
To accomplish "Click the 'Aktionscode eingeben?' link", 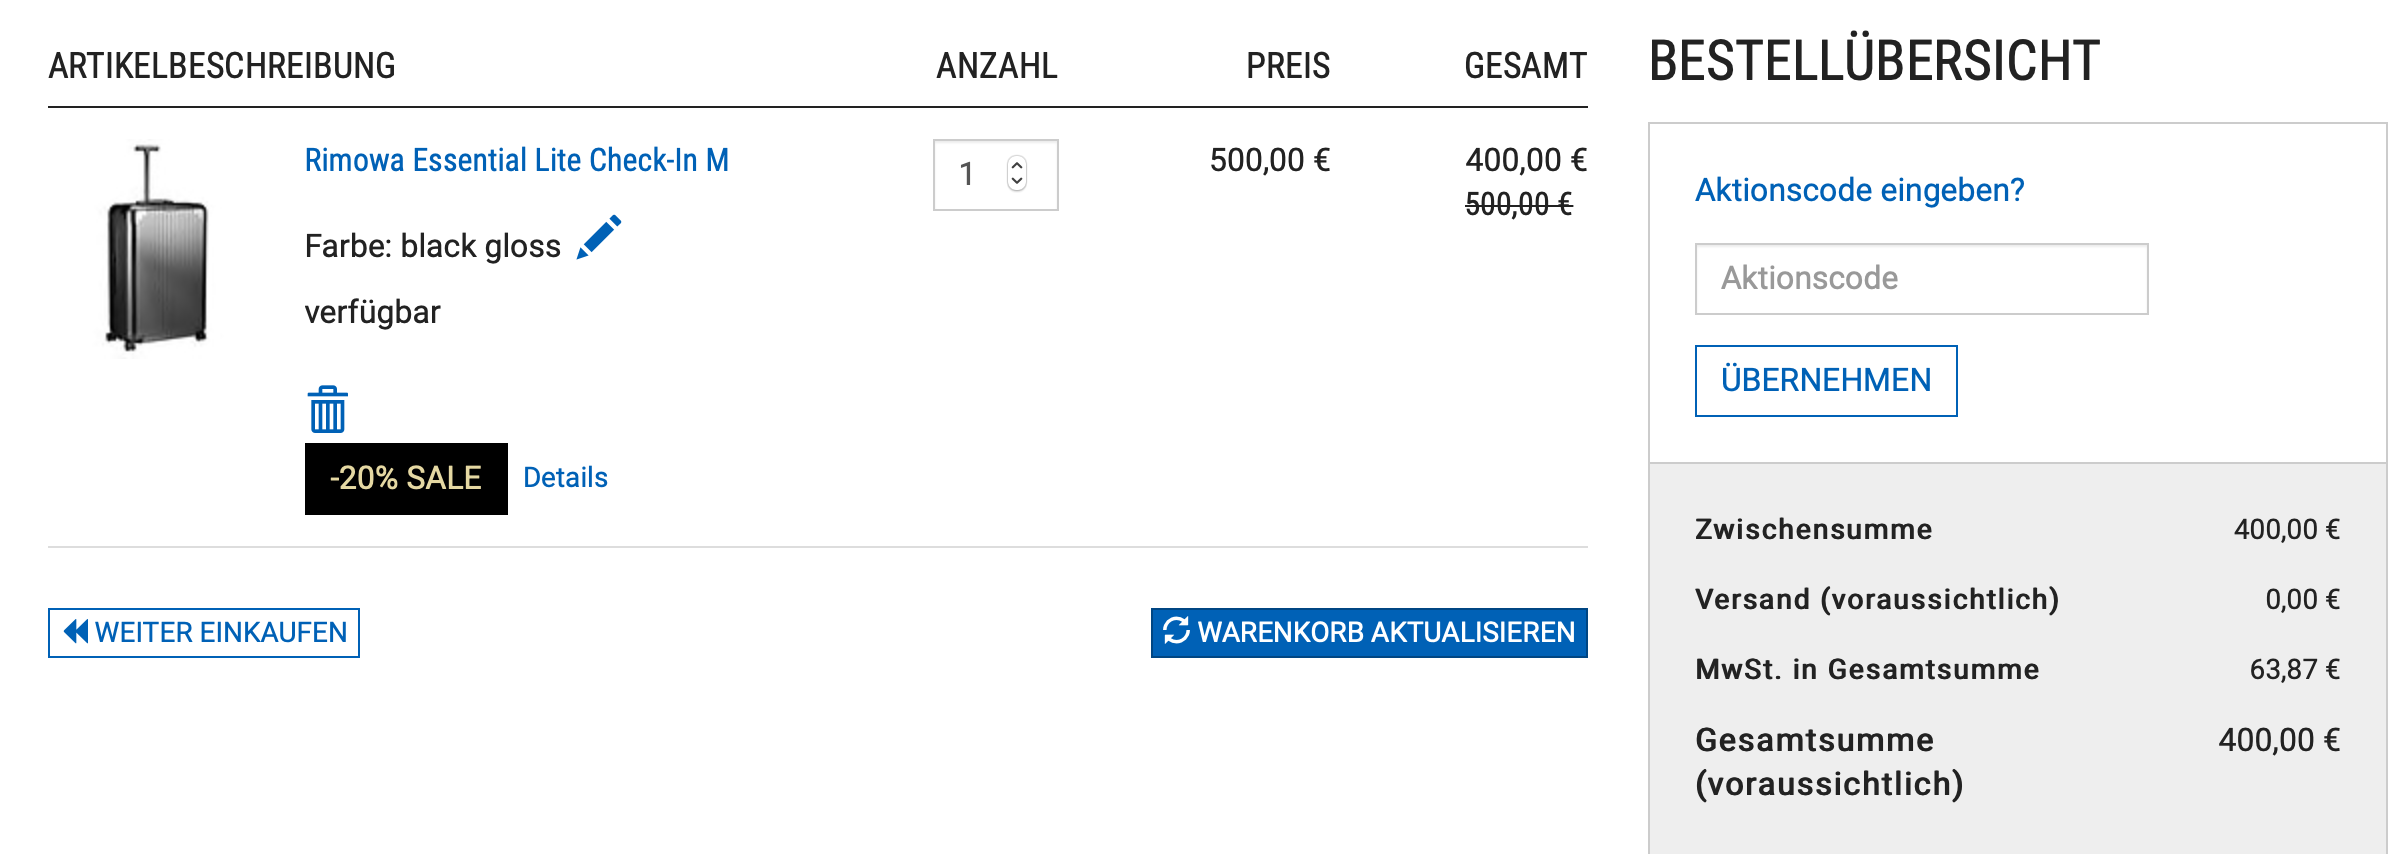I will tap(1859, 190).
